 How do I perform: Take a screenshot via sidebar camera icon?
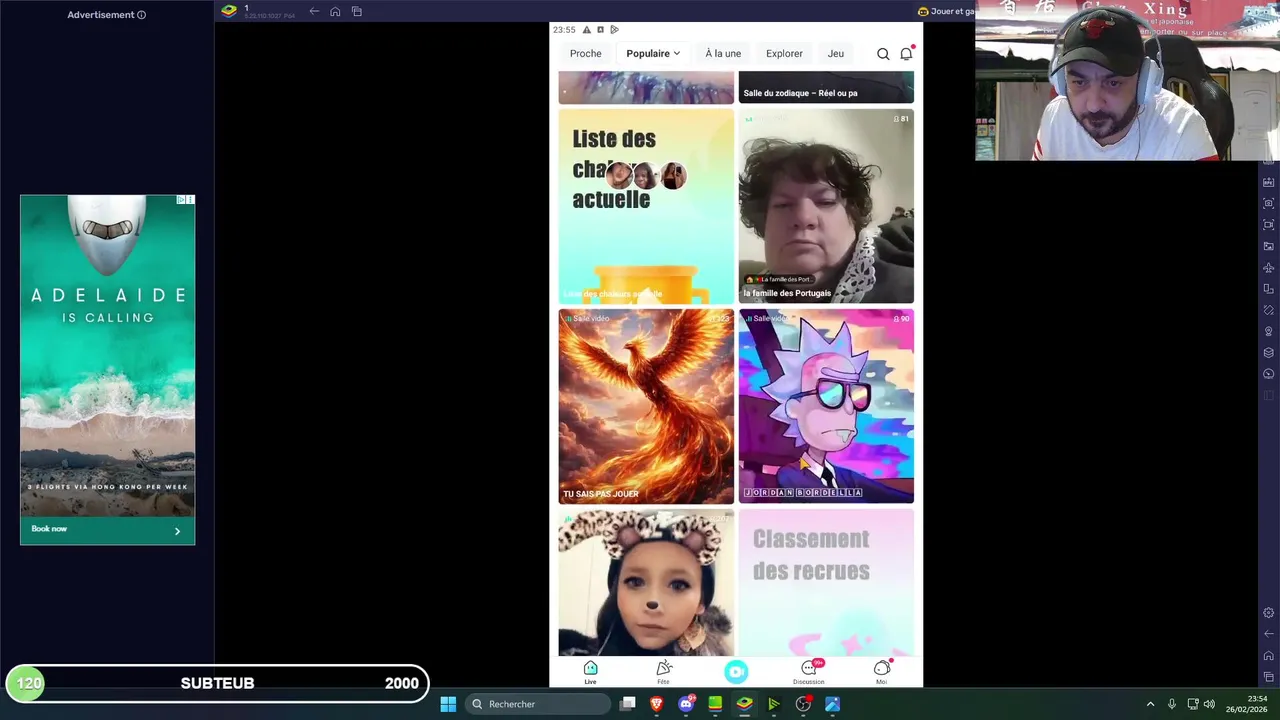(1269, 203)
